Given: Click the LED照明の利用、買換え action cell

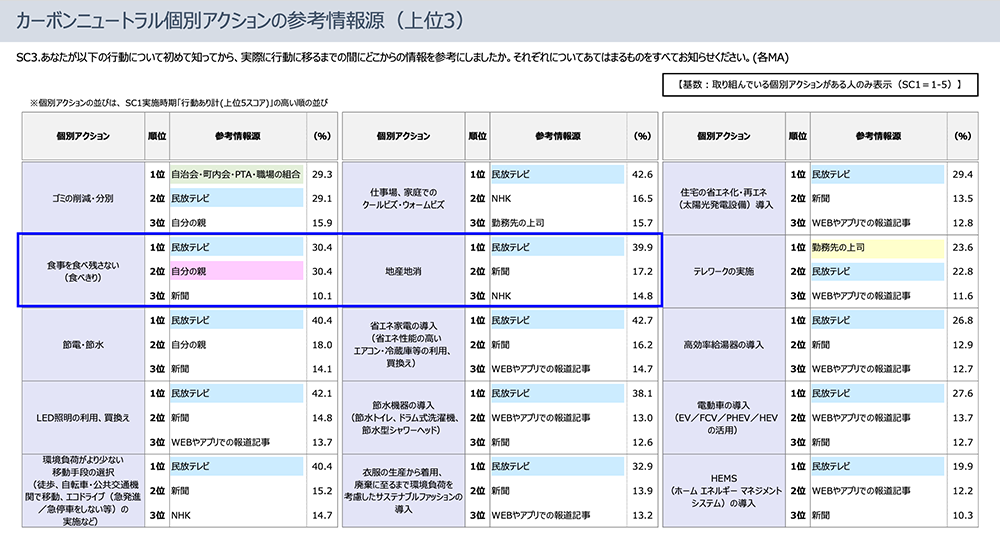Looking at the screenshot, I should [x=83, y=417].
